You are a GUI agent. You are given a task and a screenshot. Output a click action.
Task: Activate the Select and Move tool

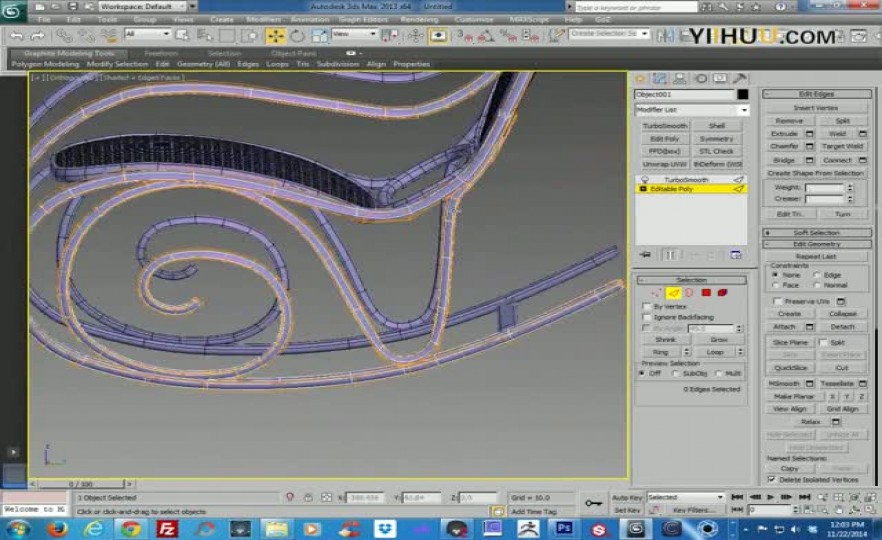tap(276, 37)
